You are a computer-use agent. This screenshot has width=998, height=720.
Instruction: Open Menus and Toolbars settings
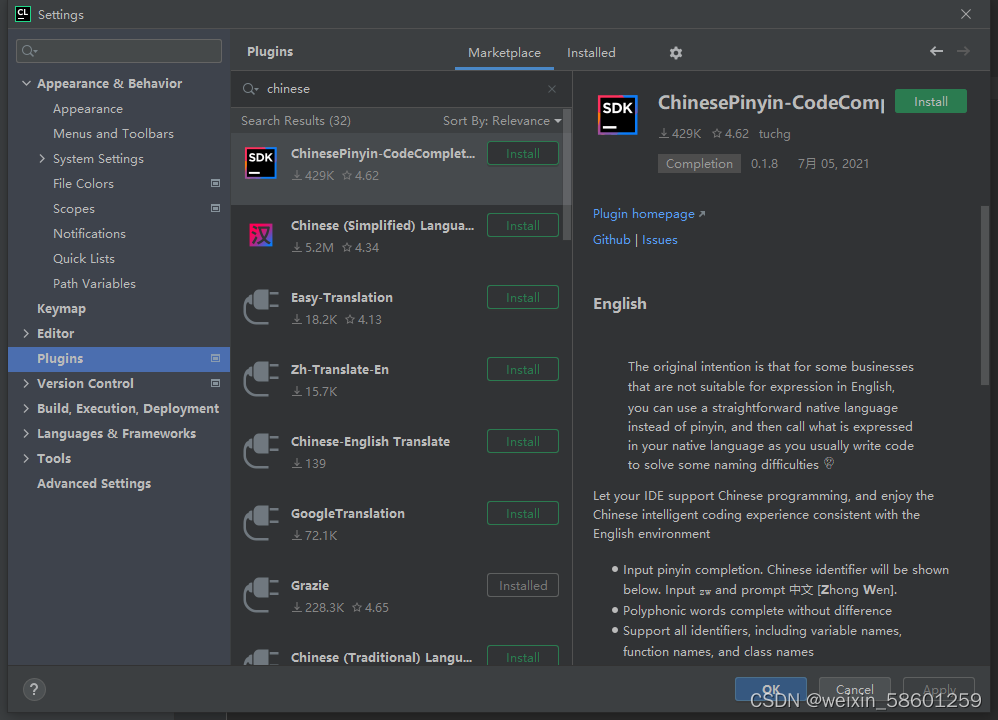coord(113,134)
